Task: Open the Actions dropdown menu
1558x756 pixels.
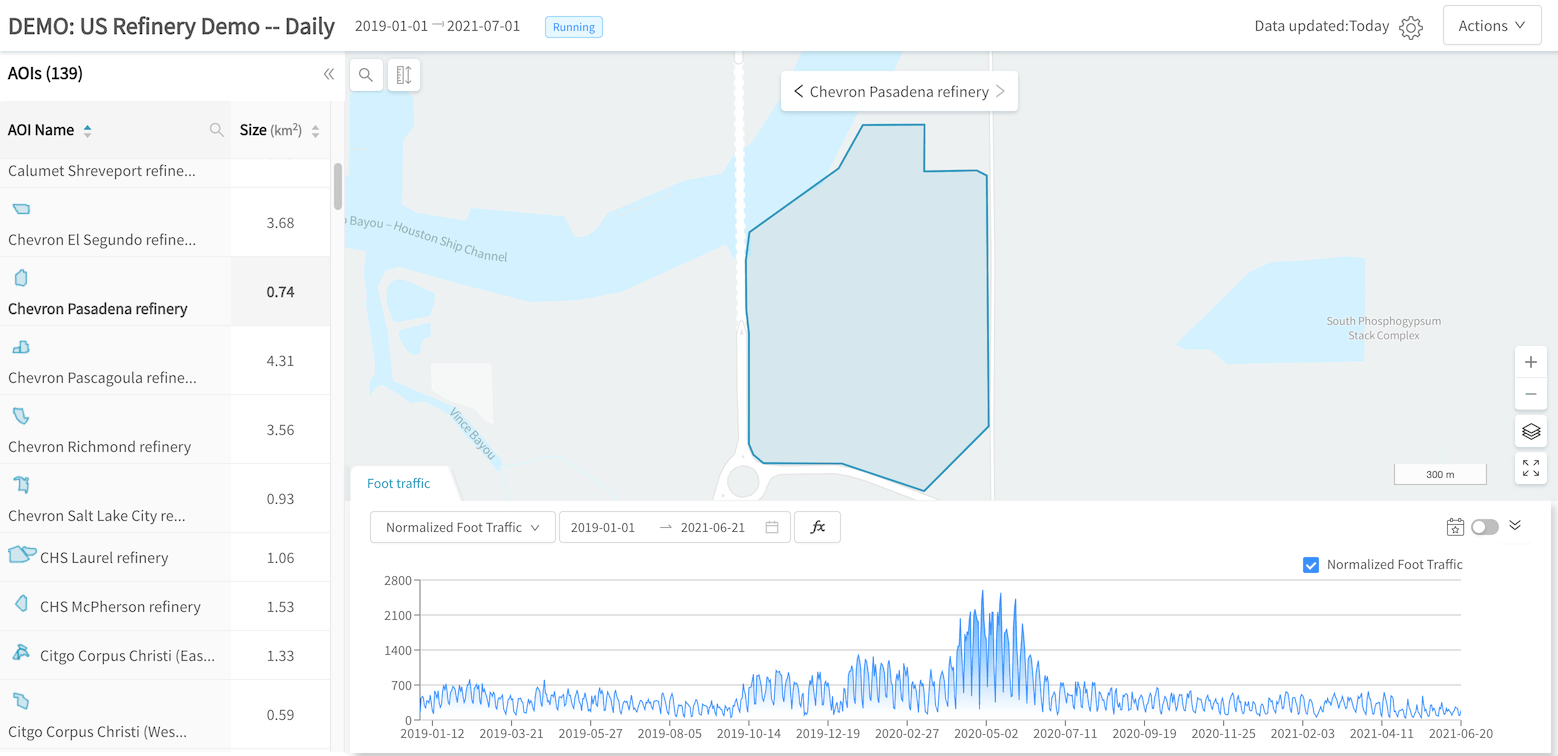Action: 1491,26
